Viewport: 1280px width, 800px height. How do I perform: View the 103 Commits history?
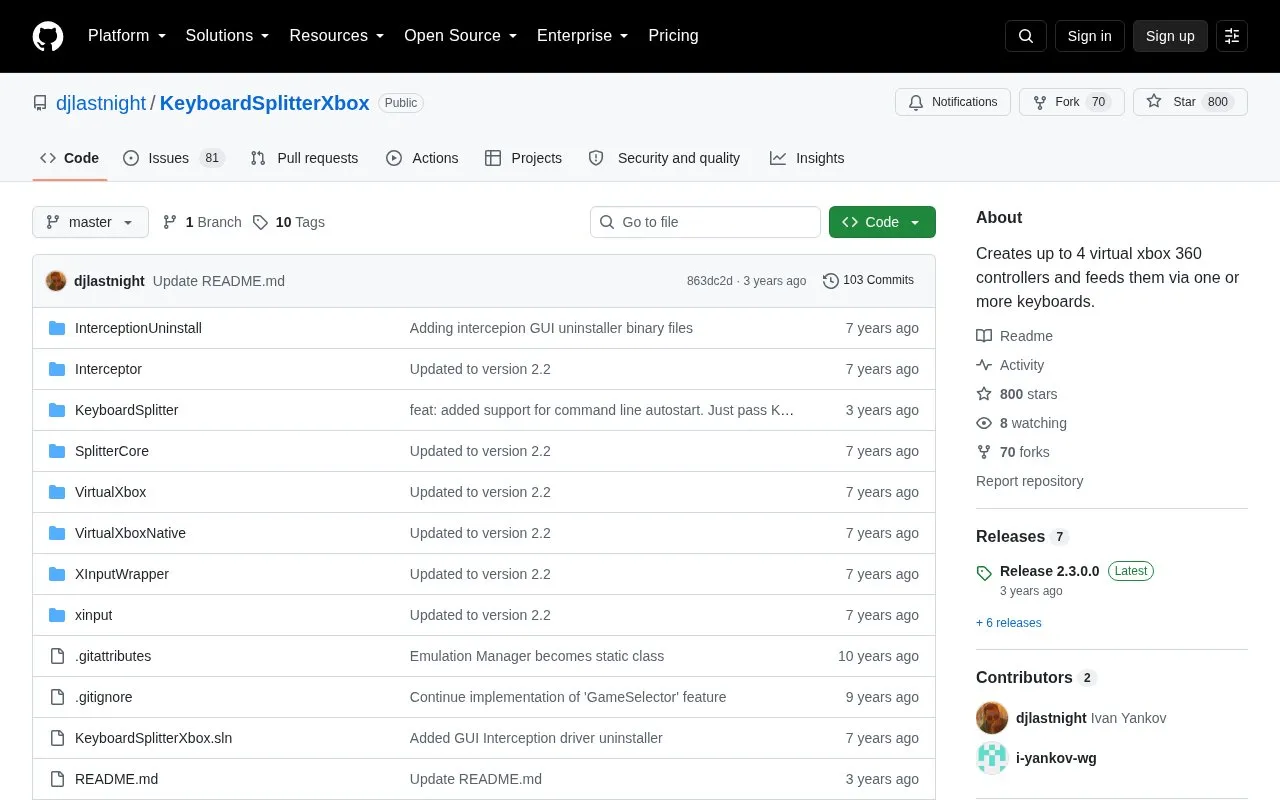coord(868,281)
